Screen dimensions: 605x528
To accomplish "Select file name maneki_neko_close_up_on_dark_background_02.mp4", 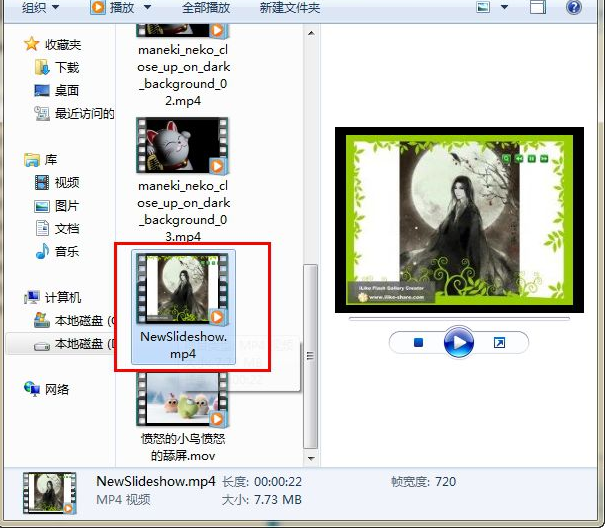I will (183, 75).
